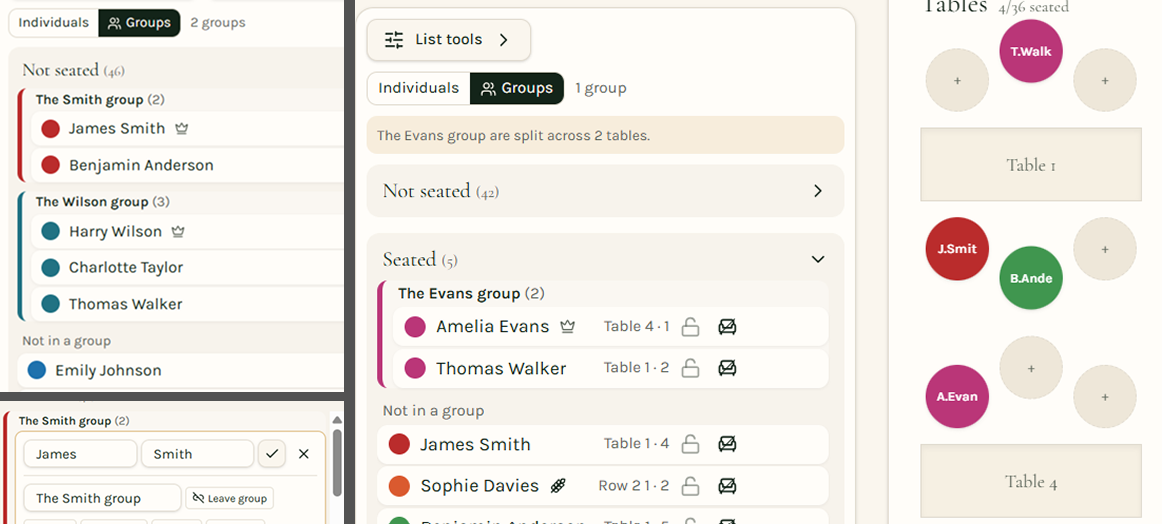Click the Table 1 rectangle
This screenshot has width=1162, height=524.
[1031, 165]
